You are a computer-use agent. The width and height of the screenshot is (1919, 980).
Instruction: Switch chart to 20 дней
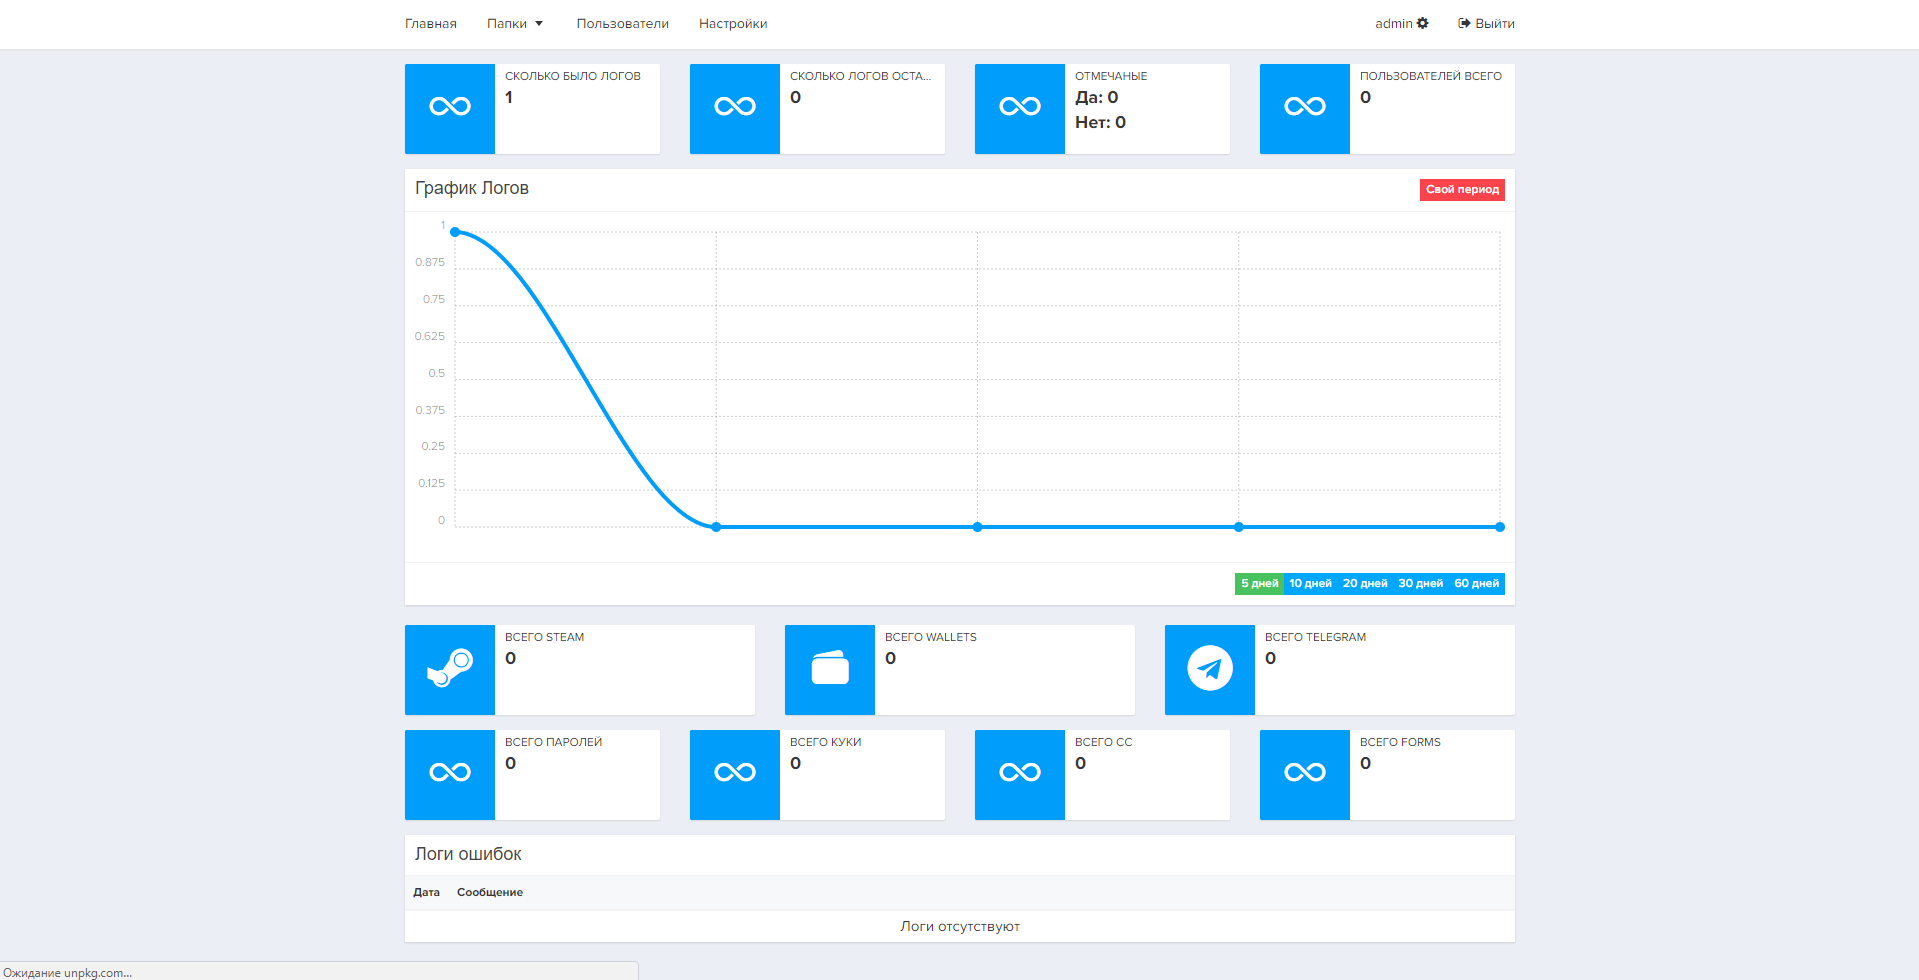(1365, 584)
